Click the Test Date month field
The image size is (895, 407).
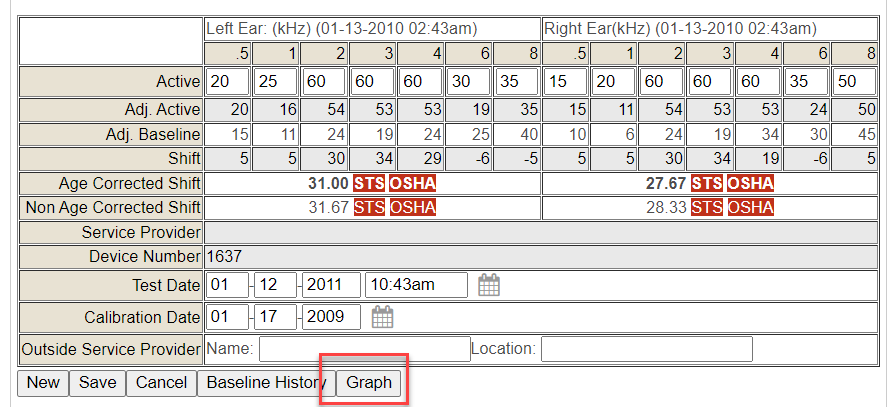227,285
